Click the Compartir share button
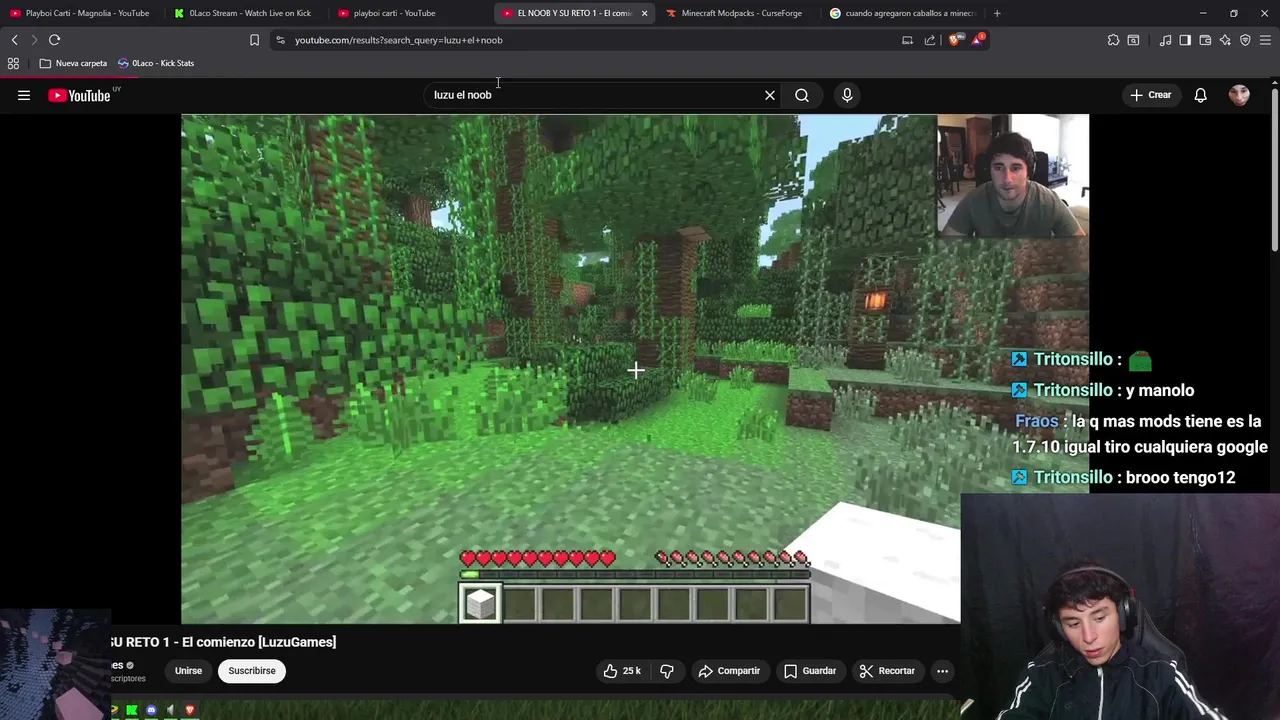This screenshot has height=720, width=1280. click(729, 671)
